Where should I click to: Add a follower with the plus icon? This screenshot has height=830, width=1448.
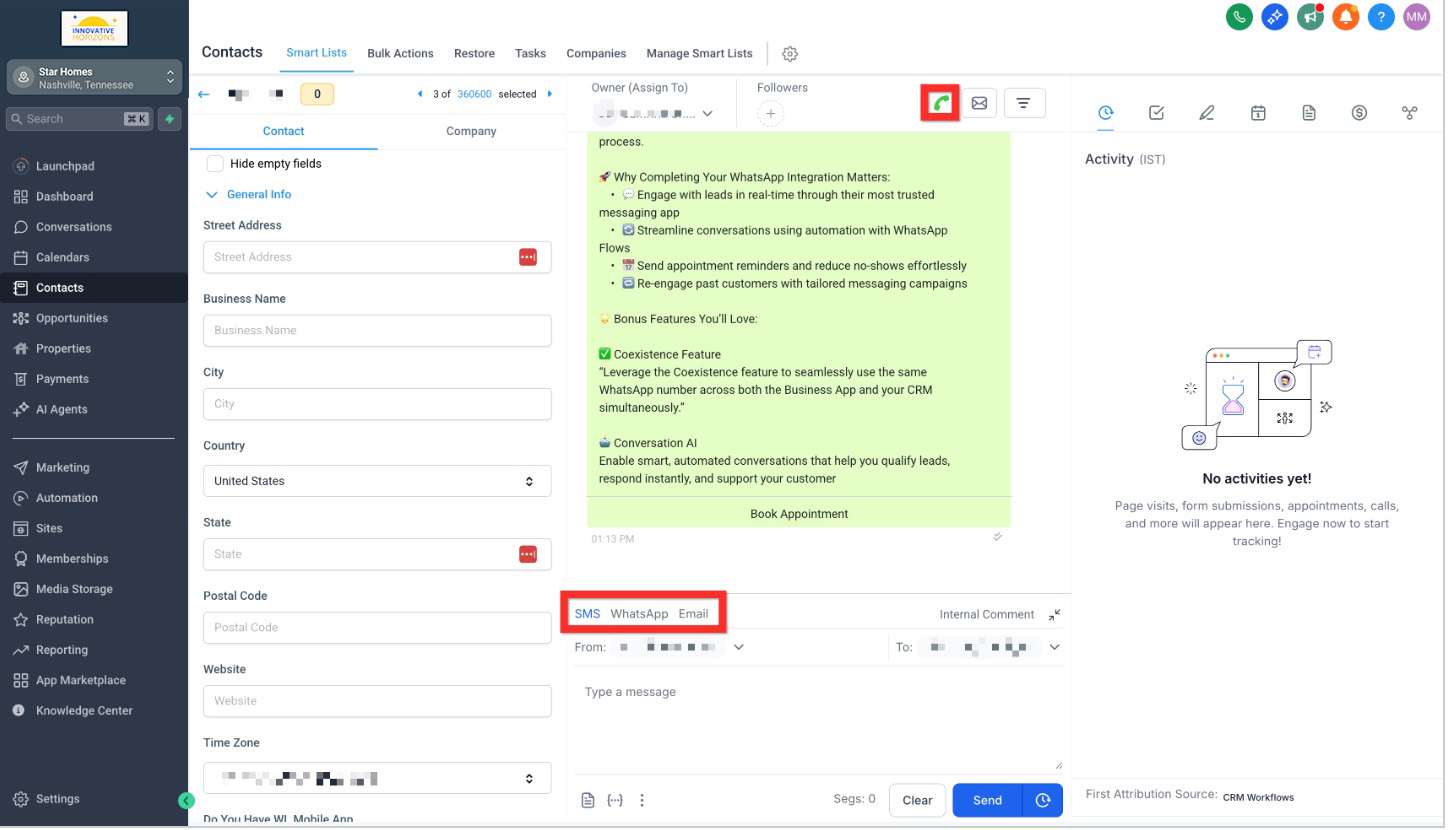[770, 114]
